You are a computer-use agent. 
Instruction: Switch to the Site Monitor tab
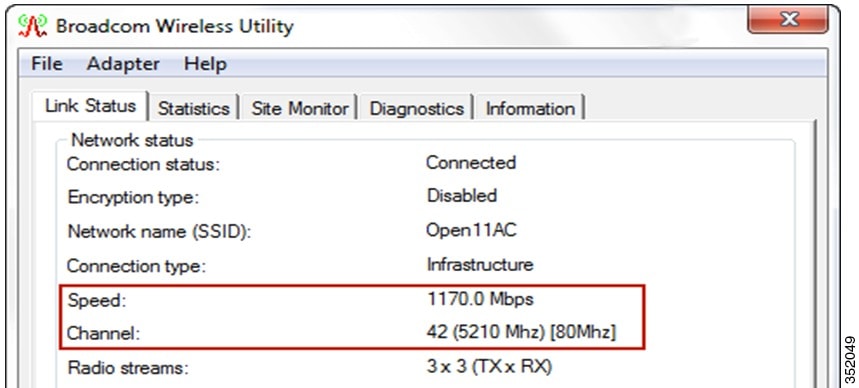(x=300, y=108)
